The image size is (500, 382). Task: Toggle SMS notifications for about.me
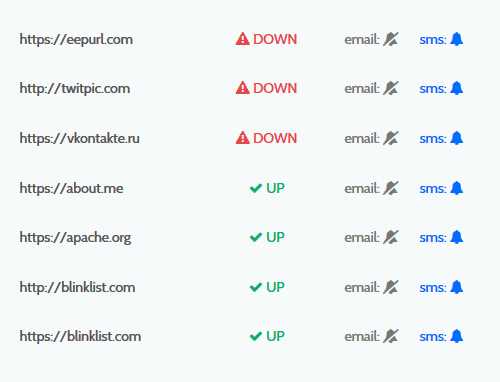click(x=456, y=188)
